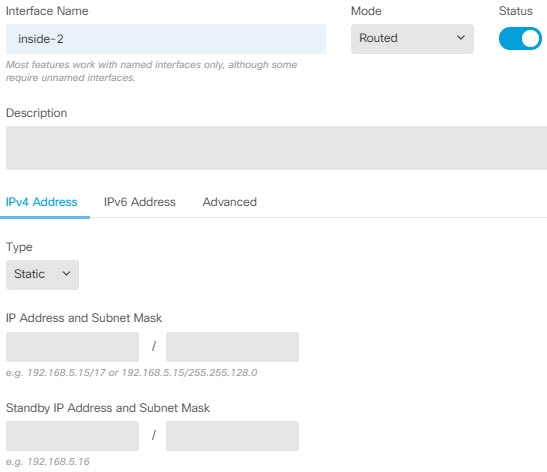Open the Mode dropdown showing Routed
Screen dimensions: 547x472
412,39
